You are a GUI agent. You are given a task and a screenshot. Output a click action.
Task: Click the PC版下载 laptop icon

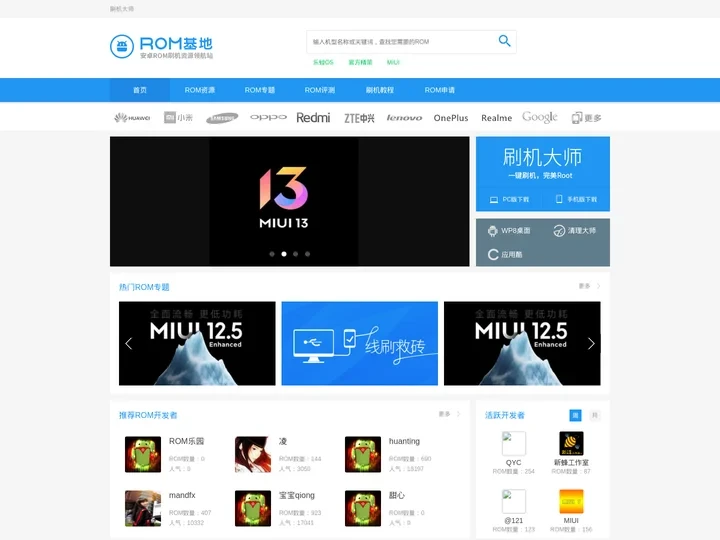[x=494, y=200]
